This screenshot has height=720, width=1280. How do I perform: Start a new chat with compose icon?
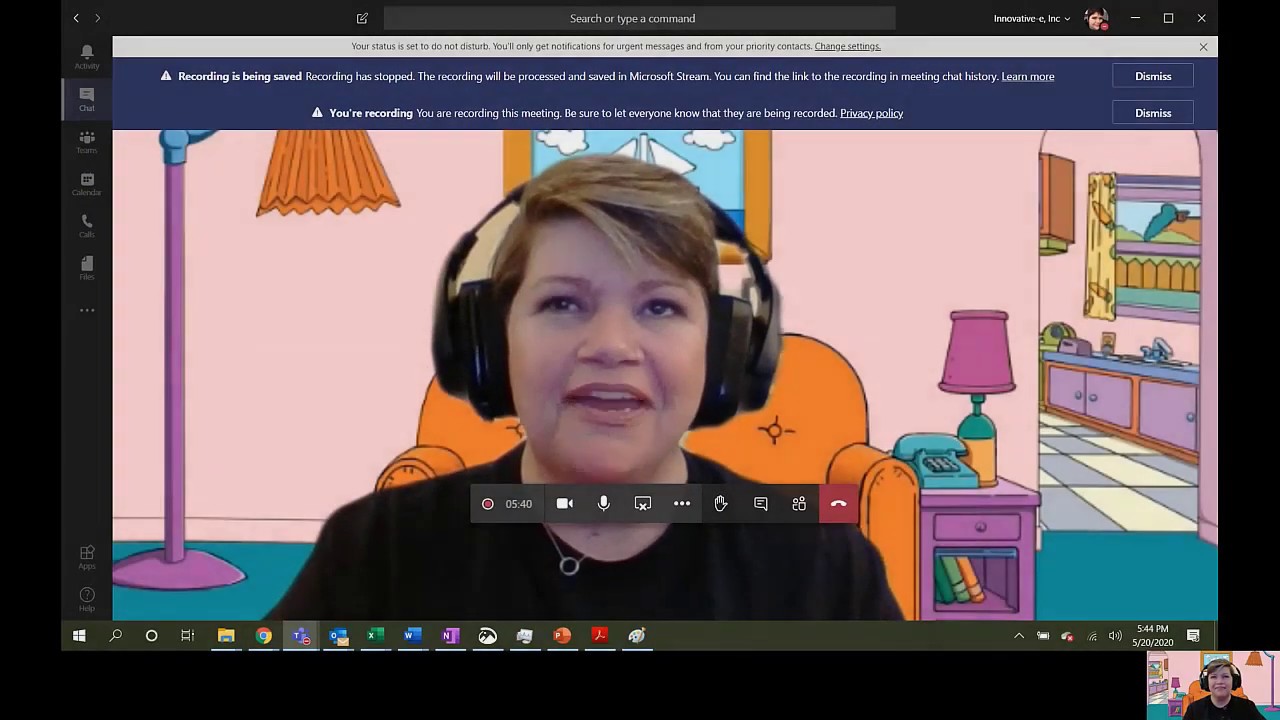362,18
